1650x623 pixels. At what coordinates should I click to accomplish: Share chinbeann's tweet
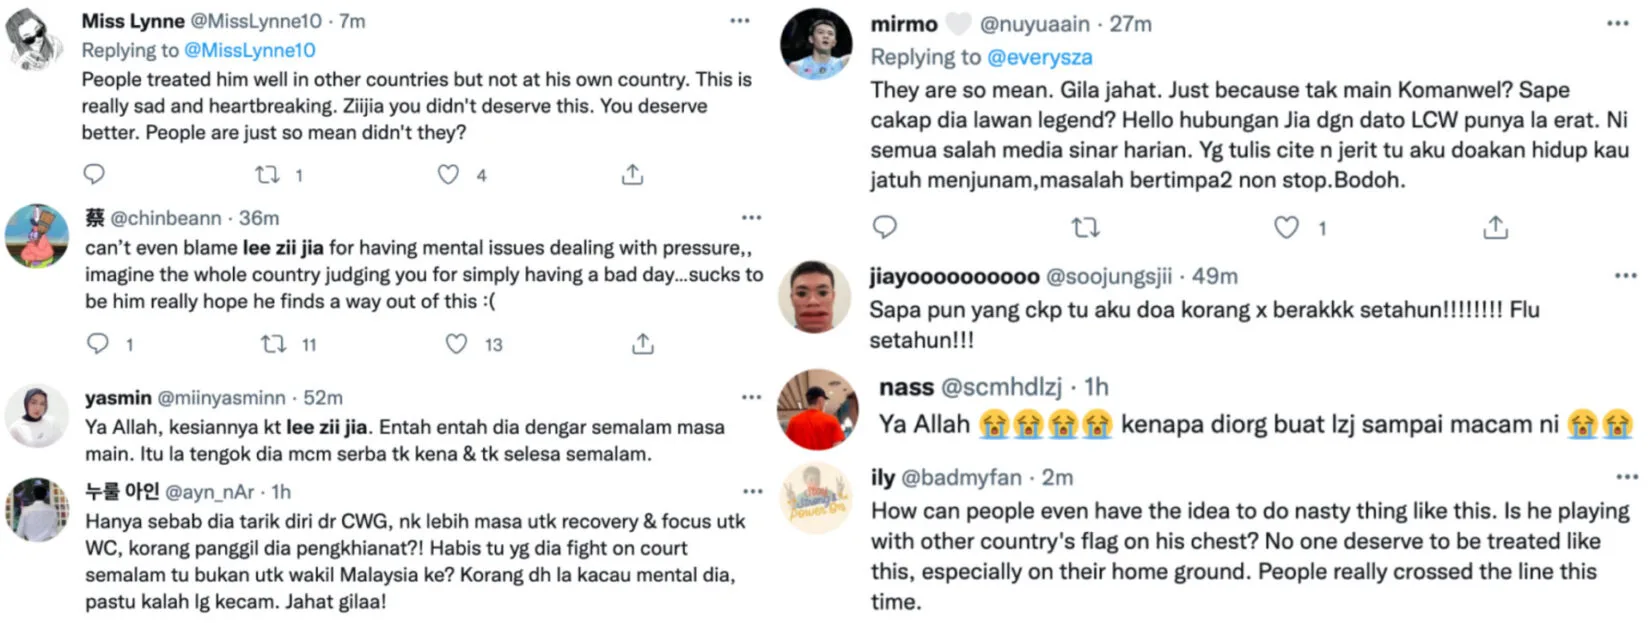pos(643,344)
